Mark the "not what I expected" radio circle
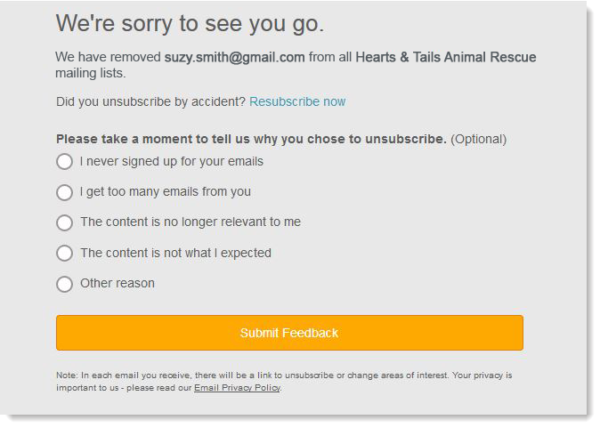Viewport: 600px width, 428px height. pyautogui.click(x=65, y=253)
